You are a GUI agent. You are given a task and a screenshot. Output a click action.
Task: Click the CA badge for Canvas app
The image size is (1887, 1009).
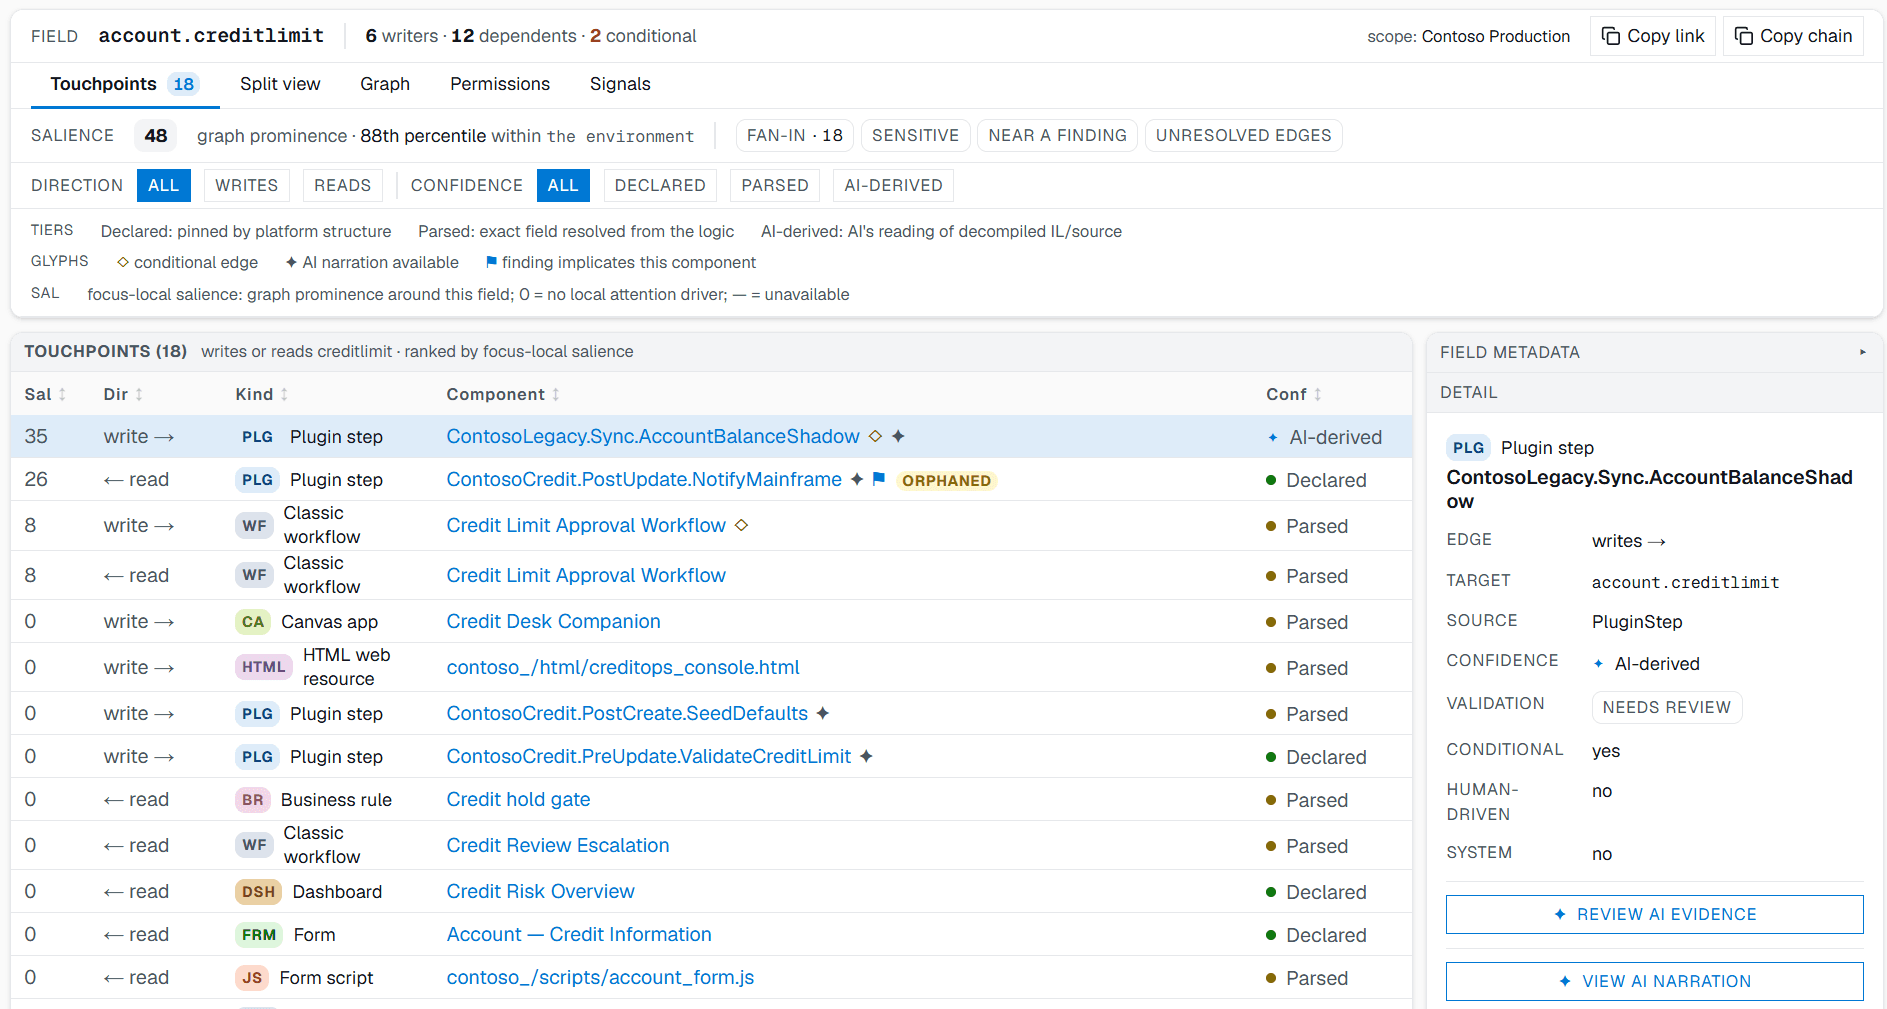coord(253,622)
